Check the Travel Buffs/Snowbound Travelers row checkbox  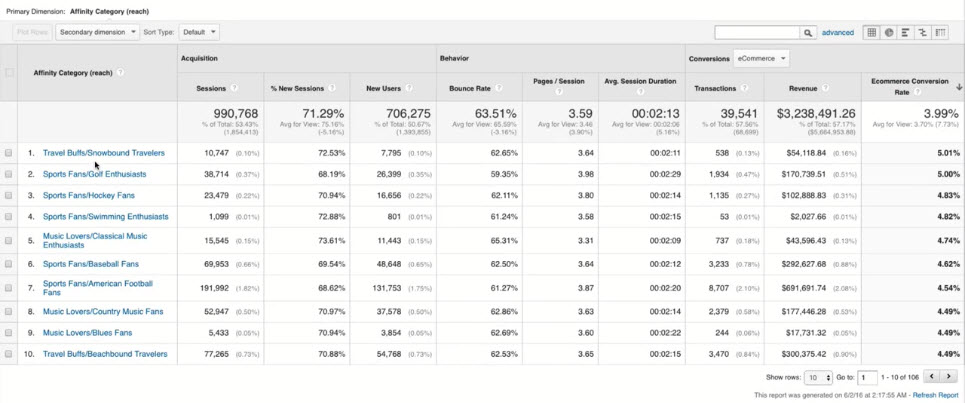9,153
